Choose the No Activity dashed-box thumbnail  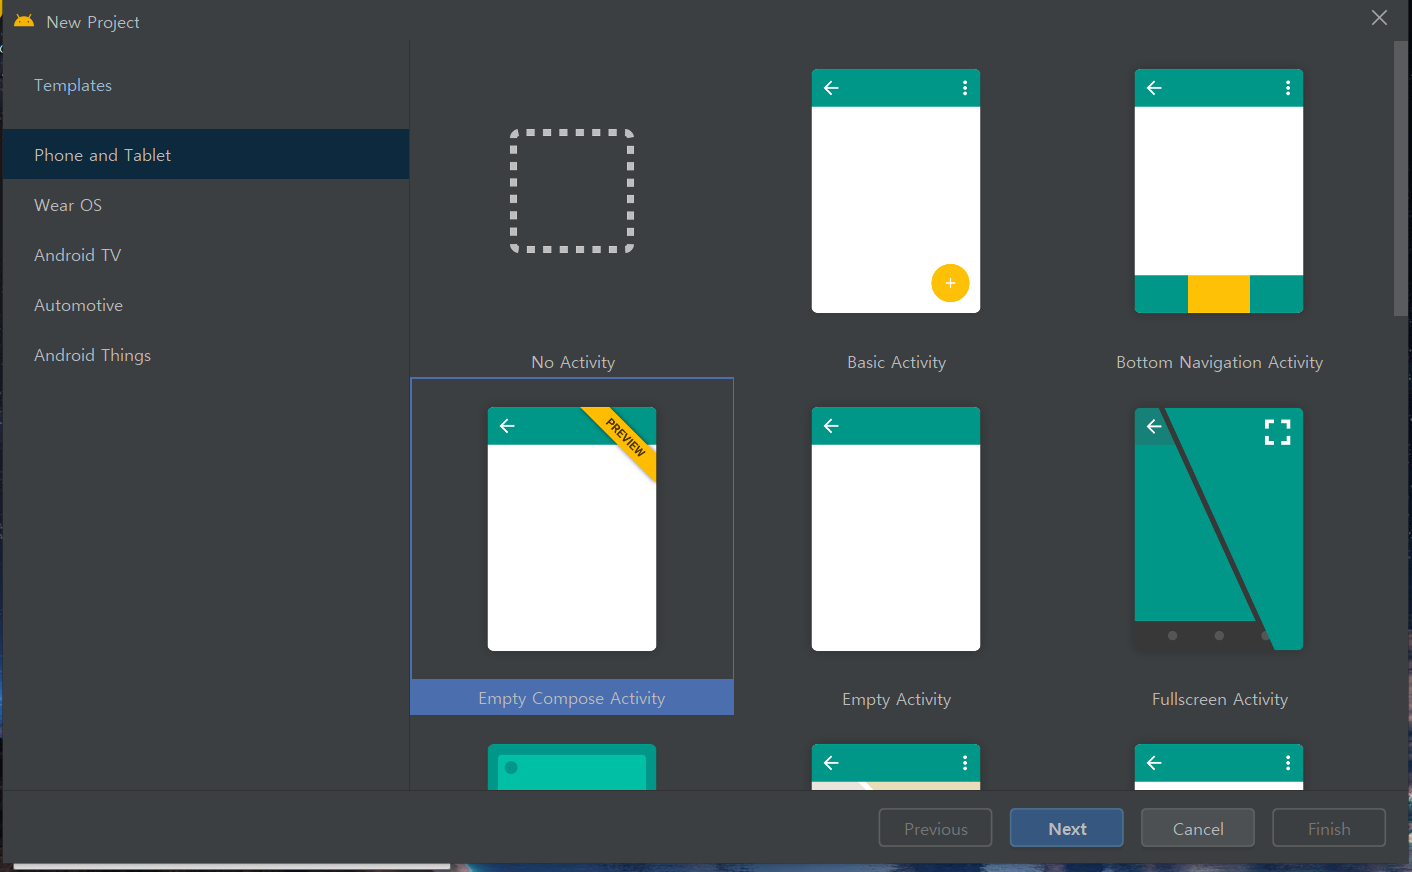click(572, 191)
